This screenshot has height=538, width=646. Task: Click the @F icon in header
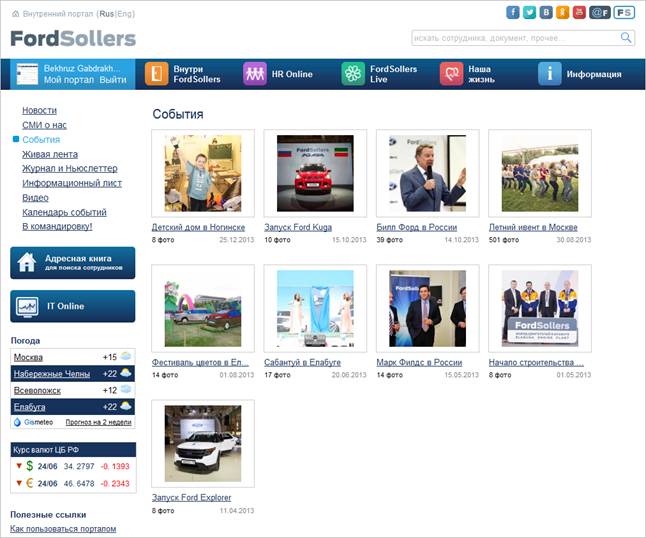[x=599, y=13]
